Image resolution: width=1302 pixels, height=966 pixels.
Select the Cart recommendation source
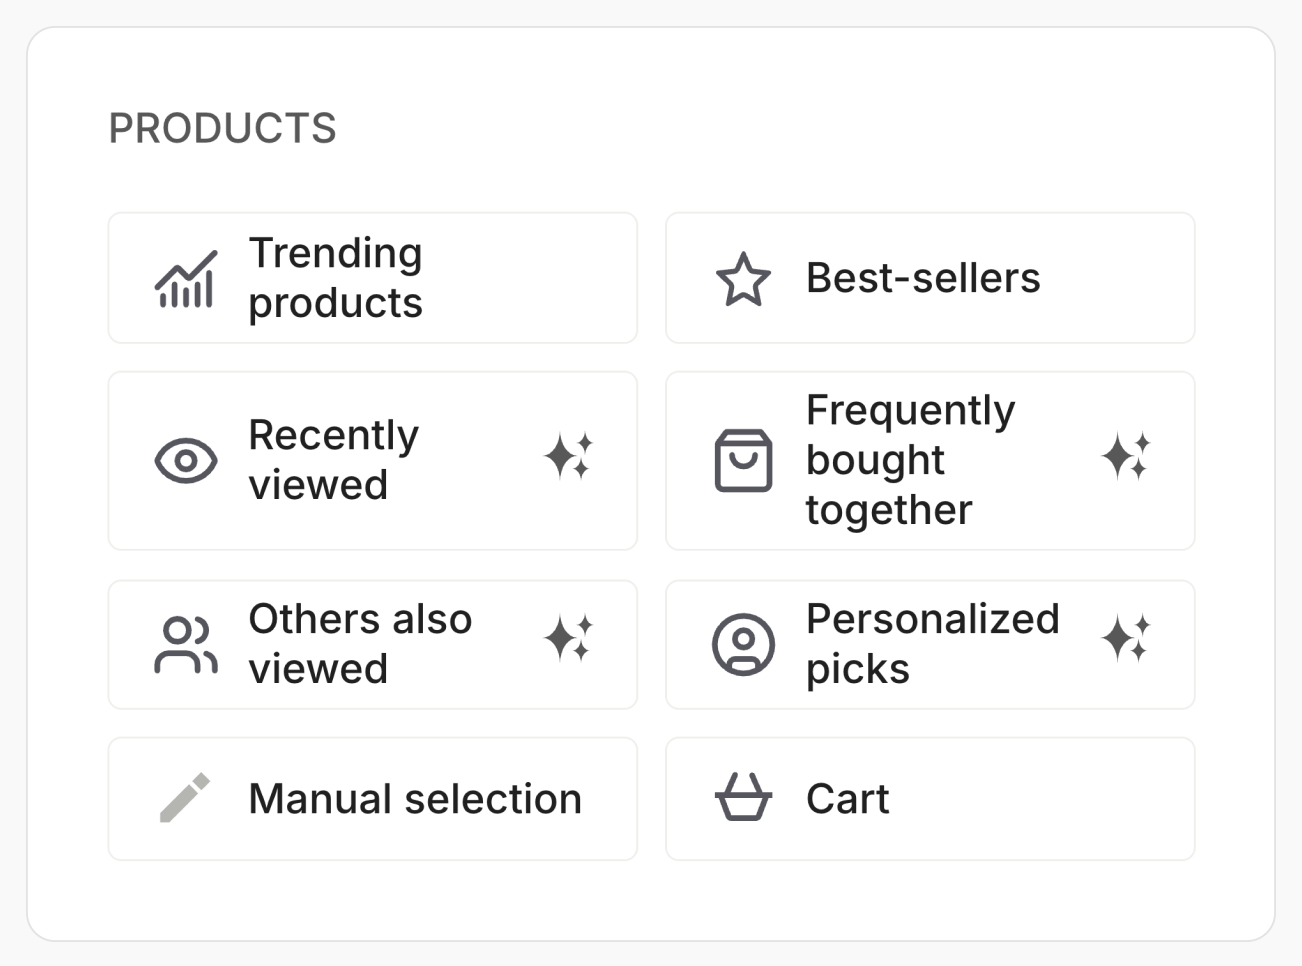pos(930,798)
